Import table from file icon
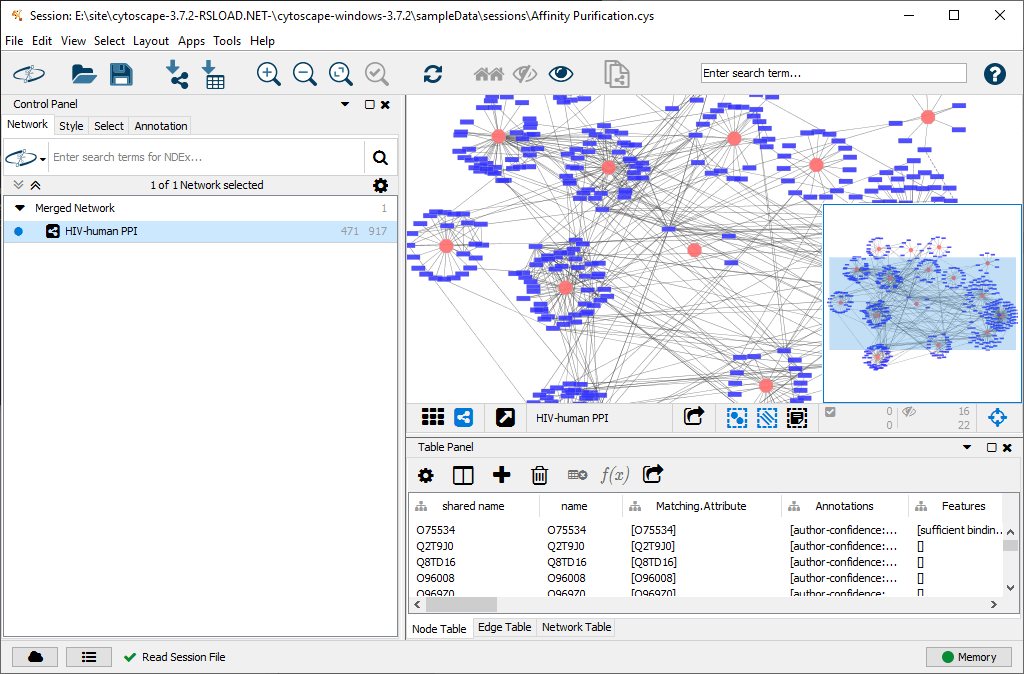This screenshot has height=674, width=1024. [x=213, y=74]
